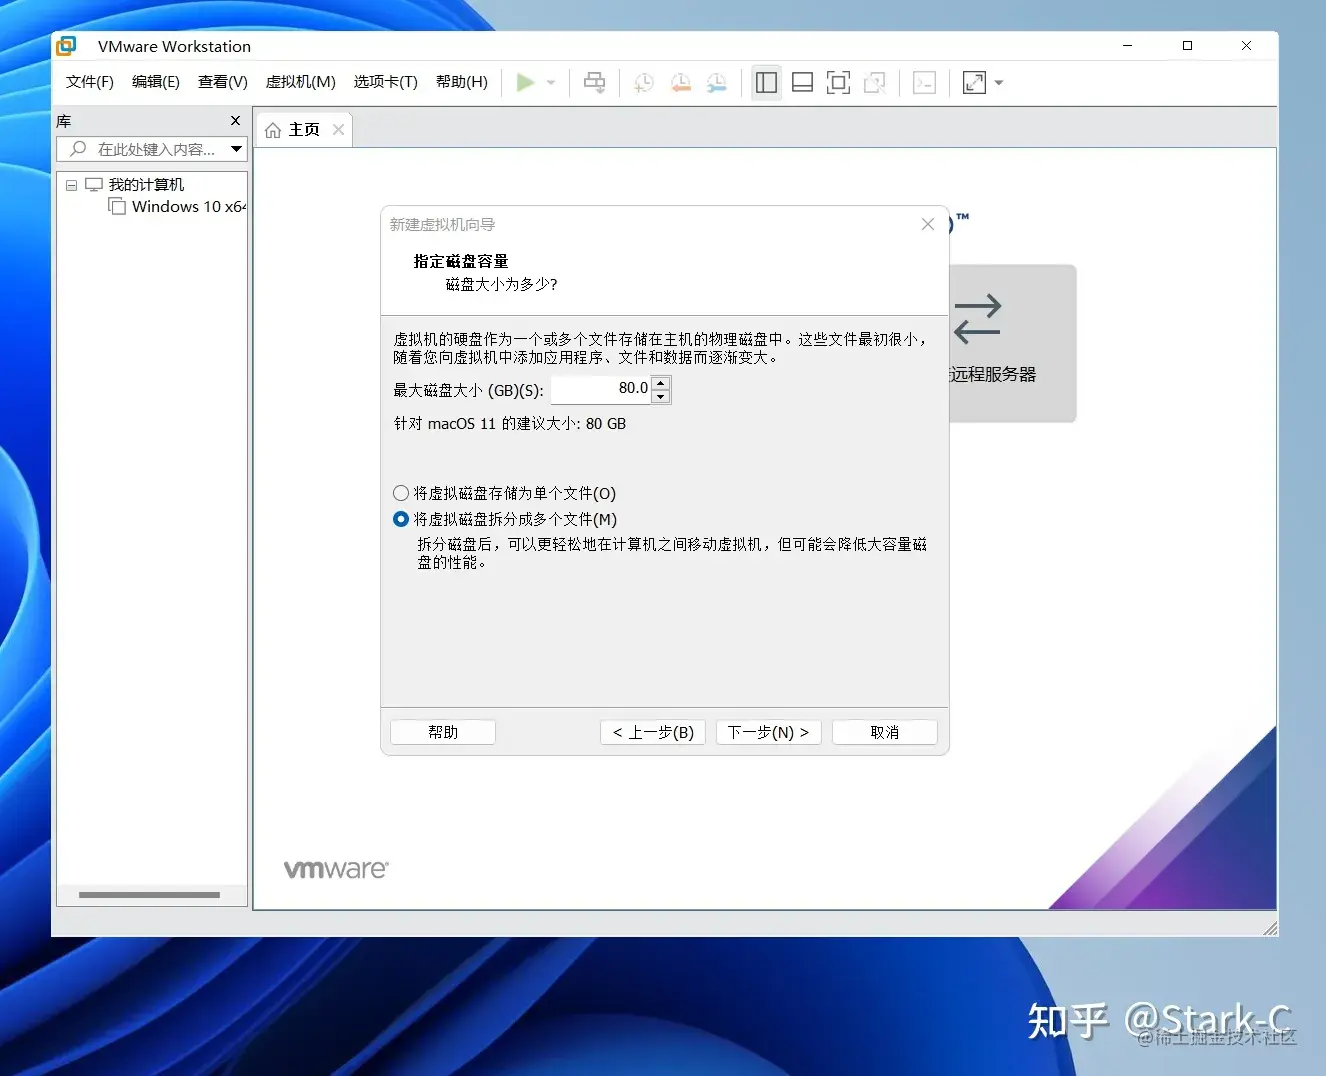Close the 新建虚拟机向导 dialog
Viewport: 1326px width, 1076px height.
point(928,224)
